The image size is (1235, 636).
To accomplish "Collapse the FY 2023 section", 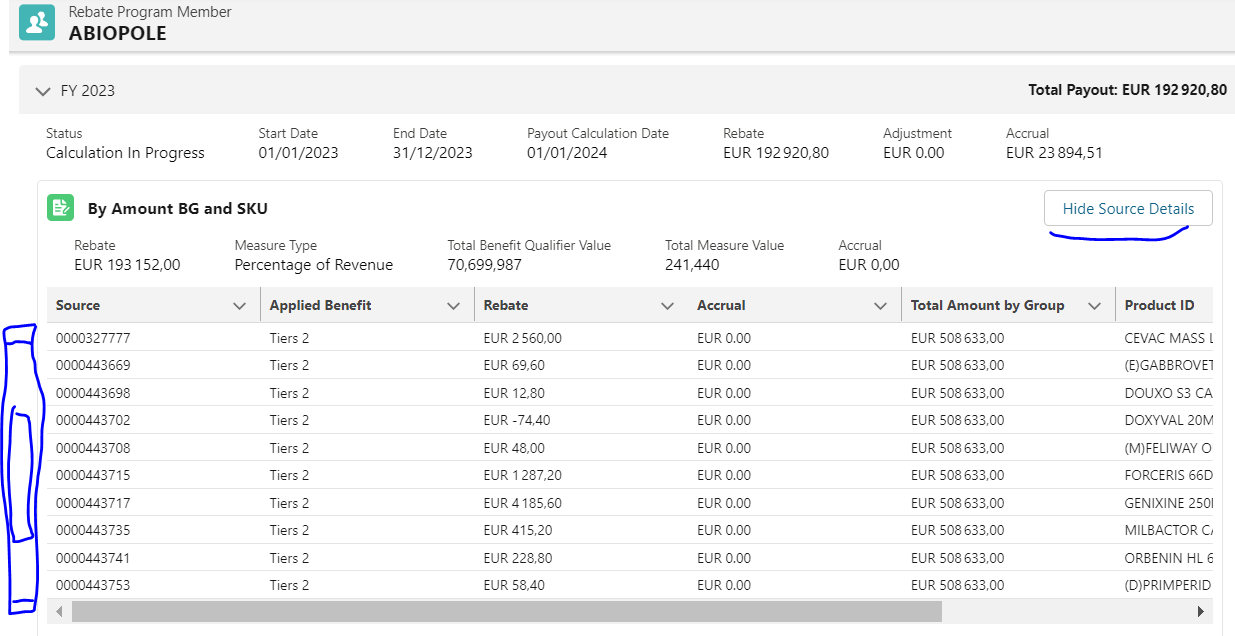I will click(x=42, y=90).
